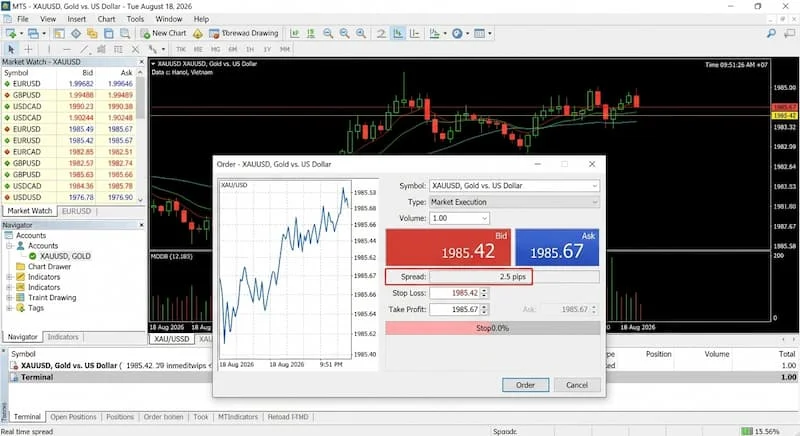This screenshot has width=800, height=436.
Task: Click the New Chart toolbar button
Action: point(164,33)
